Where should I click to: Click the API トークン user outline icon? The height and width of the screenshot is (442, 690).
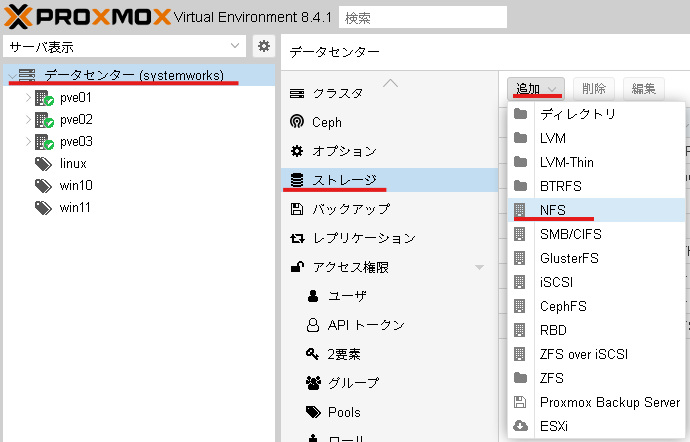click(x=313, y=325)
